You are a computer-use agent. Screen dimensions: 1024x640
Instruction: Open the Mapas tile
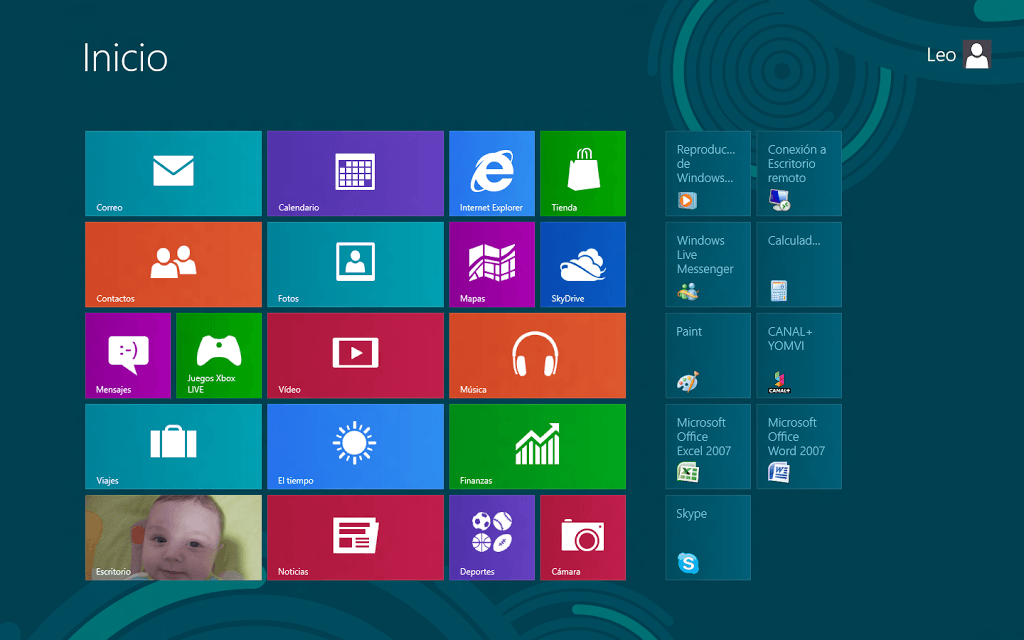[492, 264]
